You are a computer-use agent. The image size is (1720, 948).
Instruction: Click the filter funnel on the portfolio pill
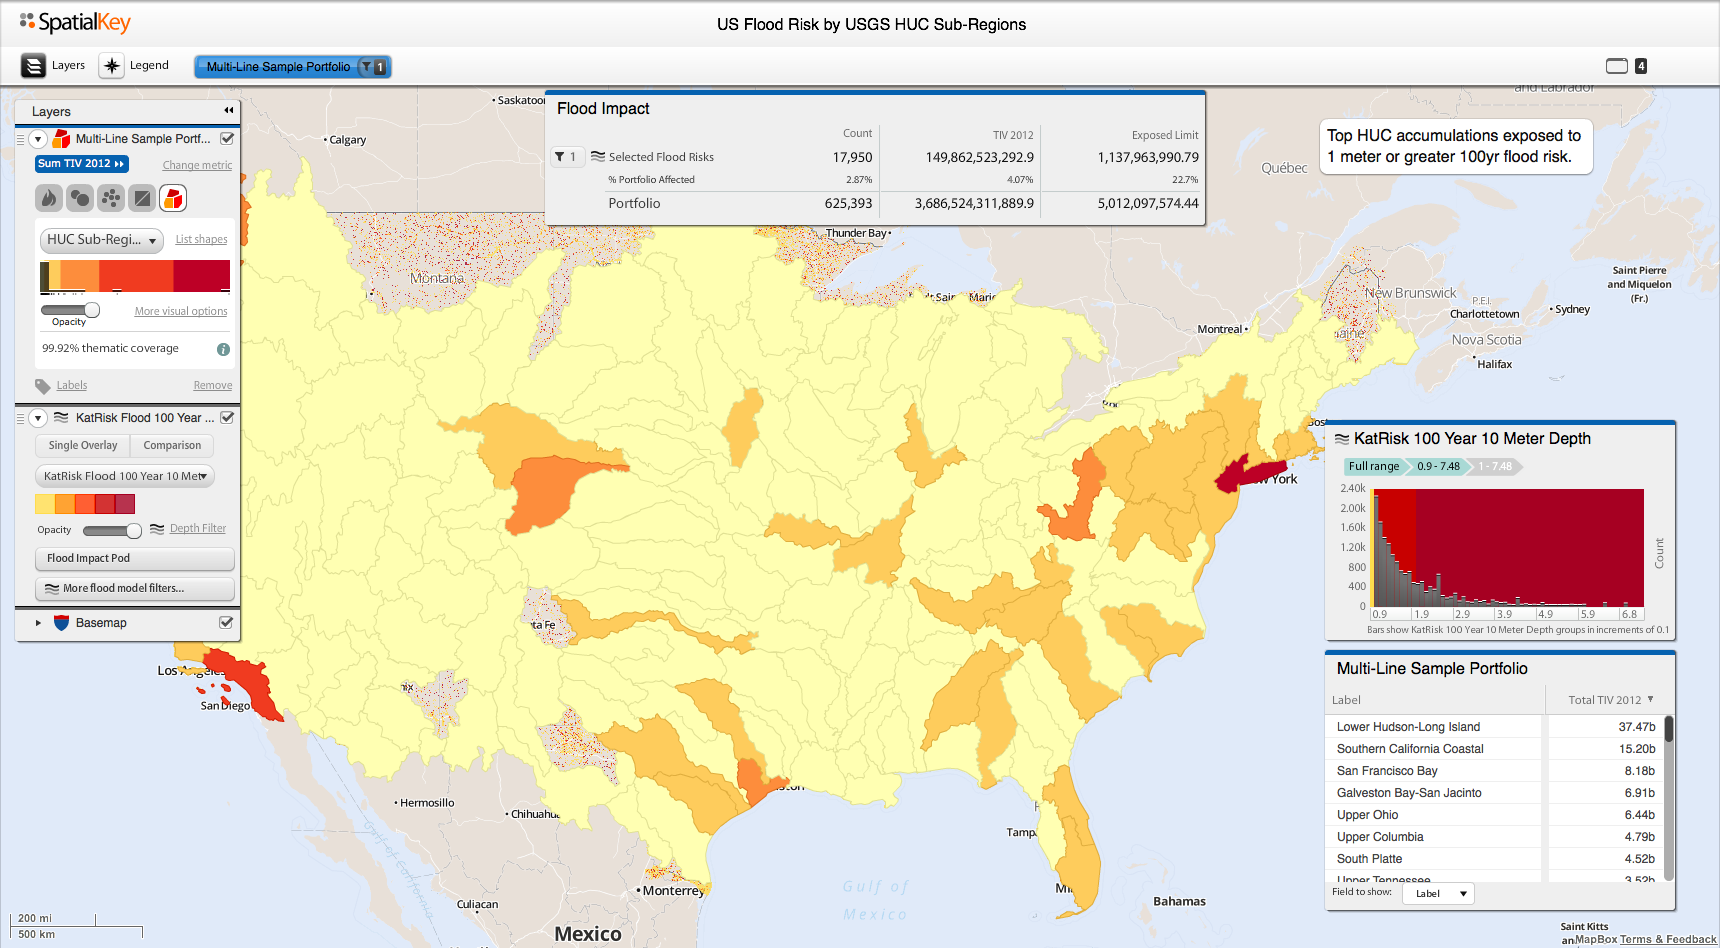click(x=367, y=67)
